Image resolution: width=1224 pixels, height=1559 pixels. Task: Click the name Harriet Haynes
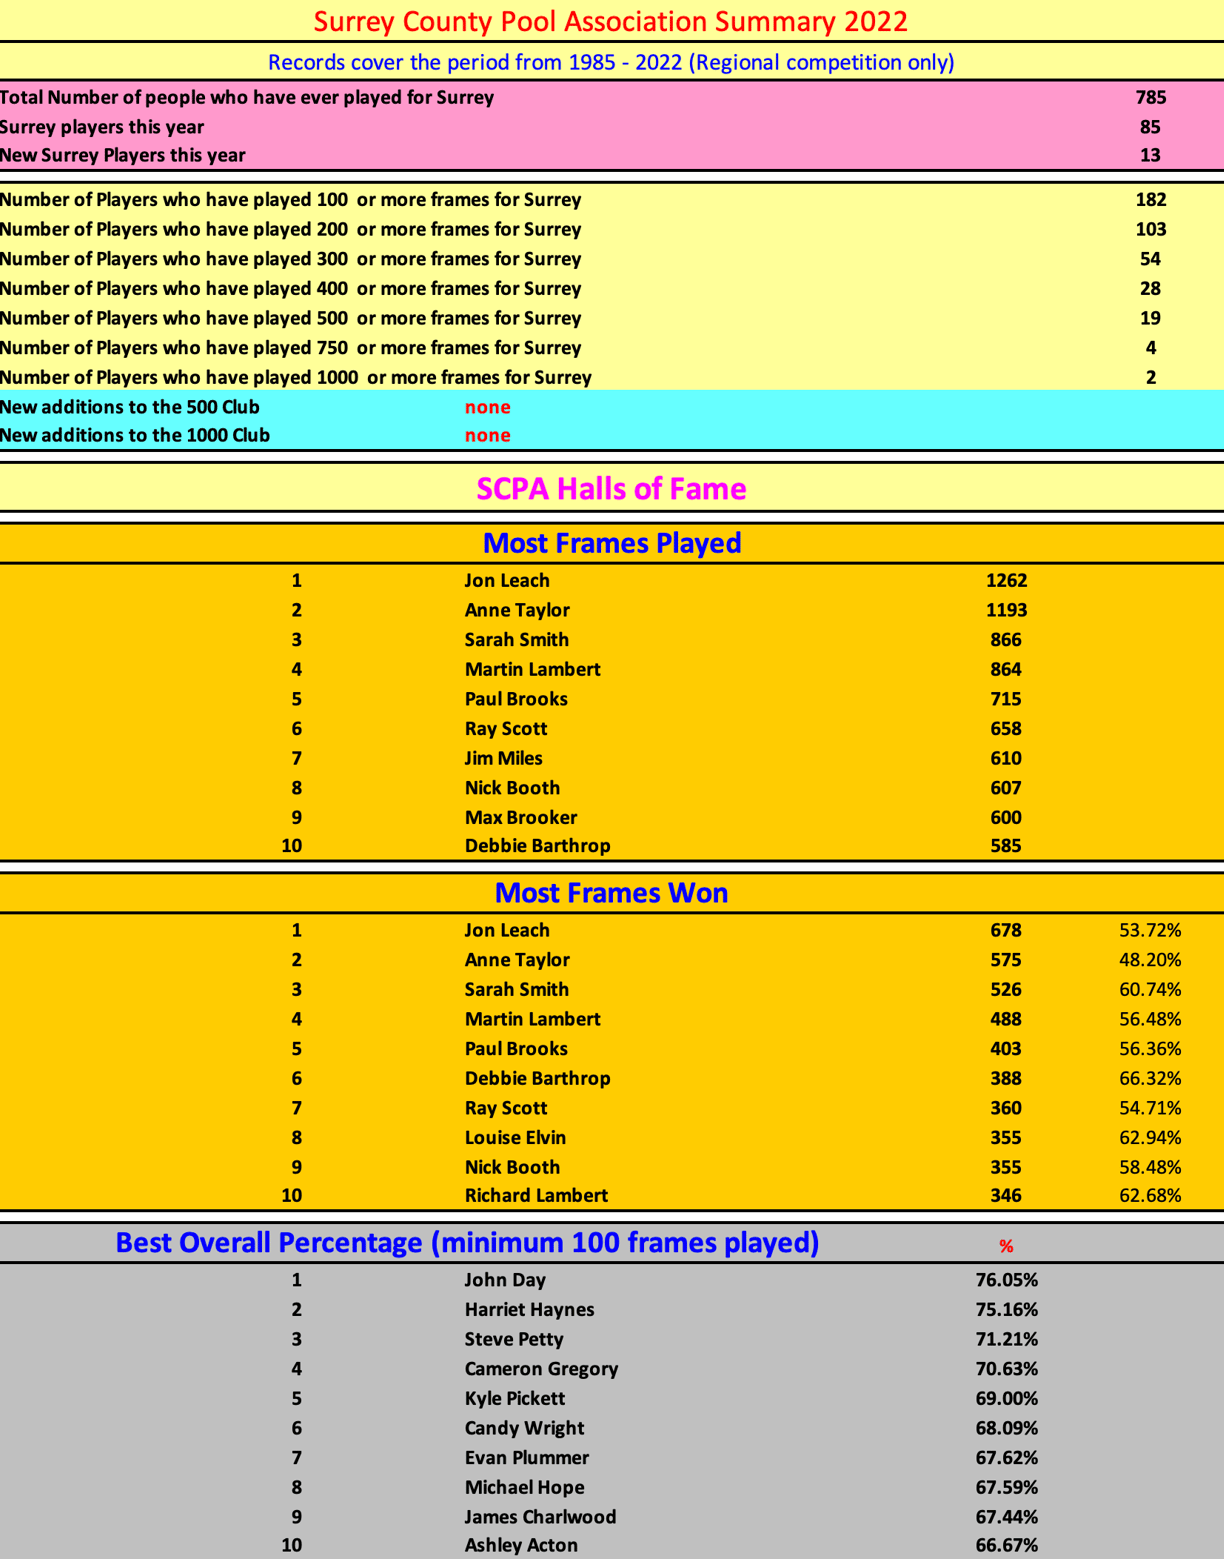[529, 1310]
